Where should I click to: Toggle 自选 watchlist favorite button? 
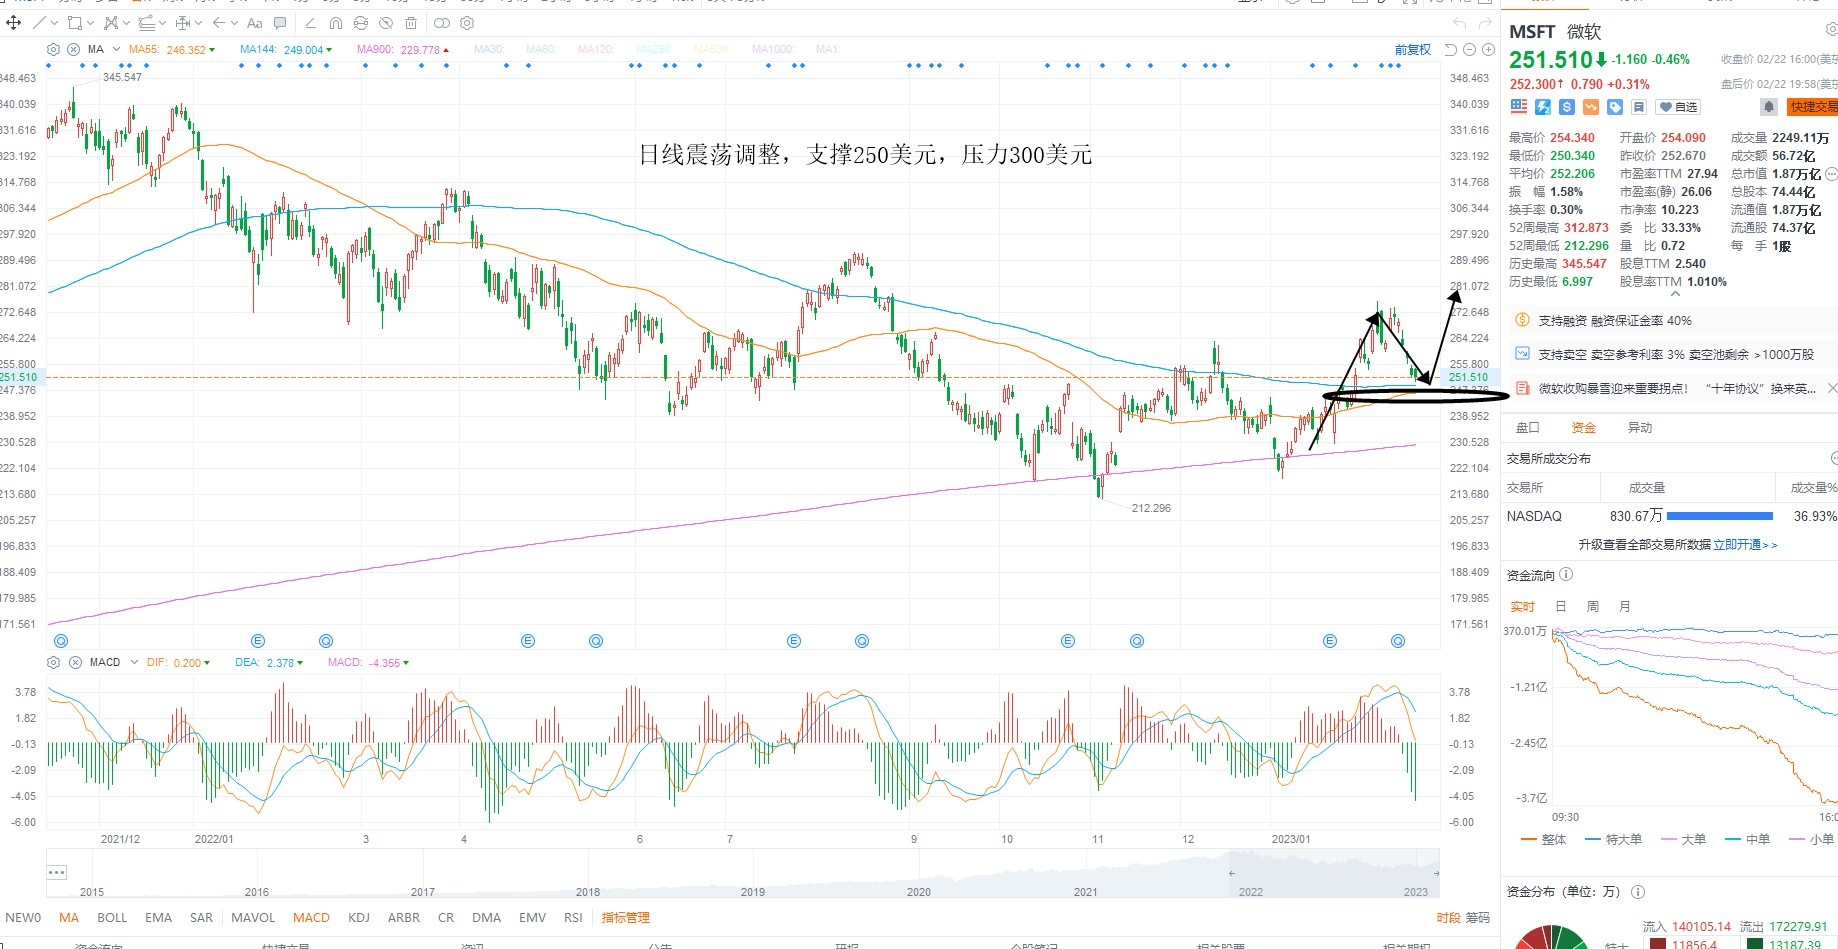(x=1679, y=106)
